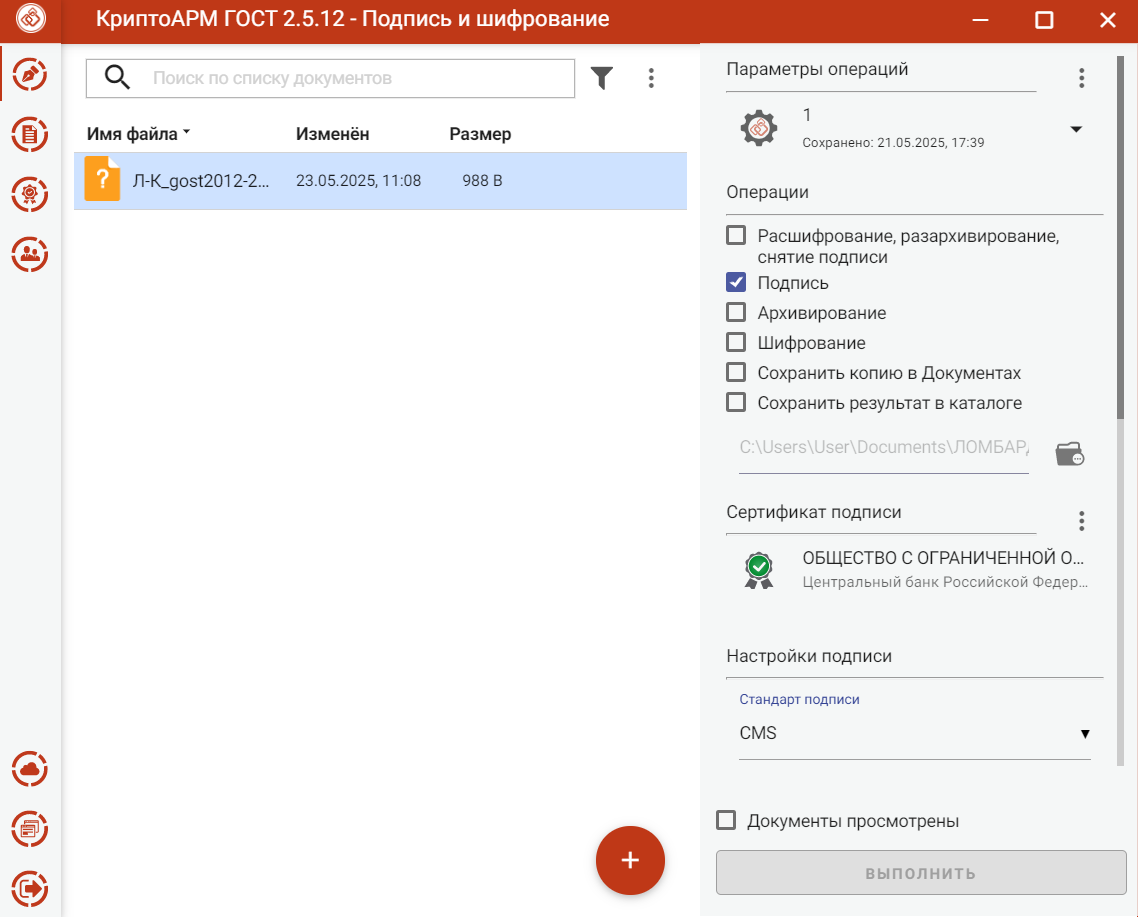
Task: Click the orange unknown file type icon
Action: [102, 179]
